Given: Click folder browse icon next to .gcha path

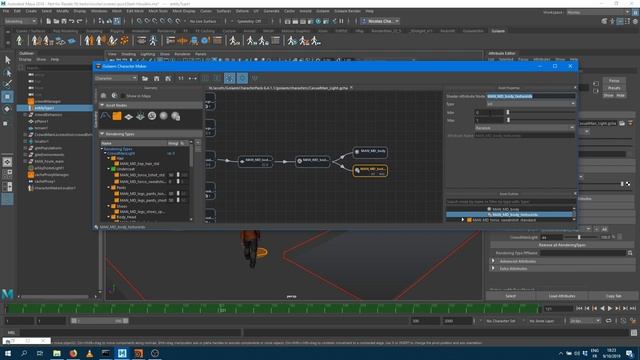Looking at the screenshot, I should pos(622,123).
